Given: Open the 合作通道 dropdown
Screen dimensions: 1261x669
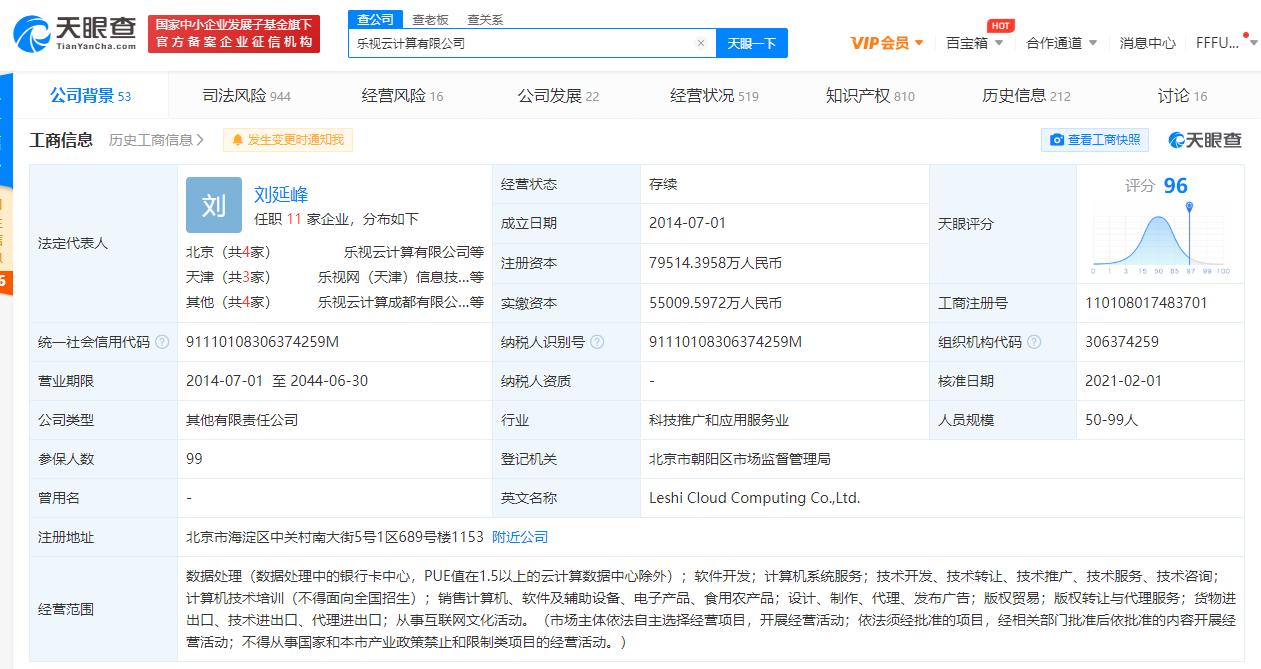Looking at the screenshot, I should click(x=1062, y=43).
